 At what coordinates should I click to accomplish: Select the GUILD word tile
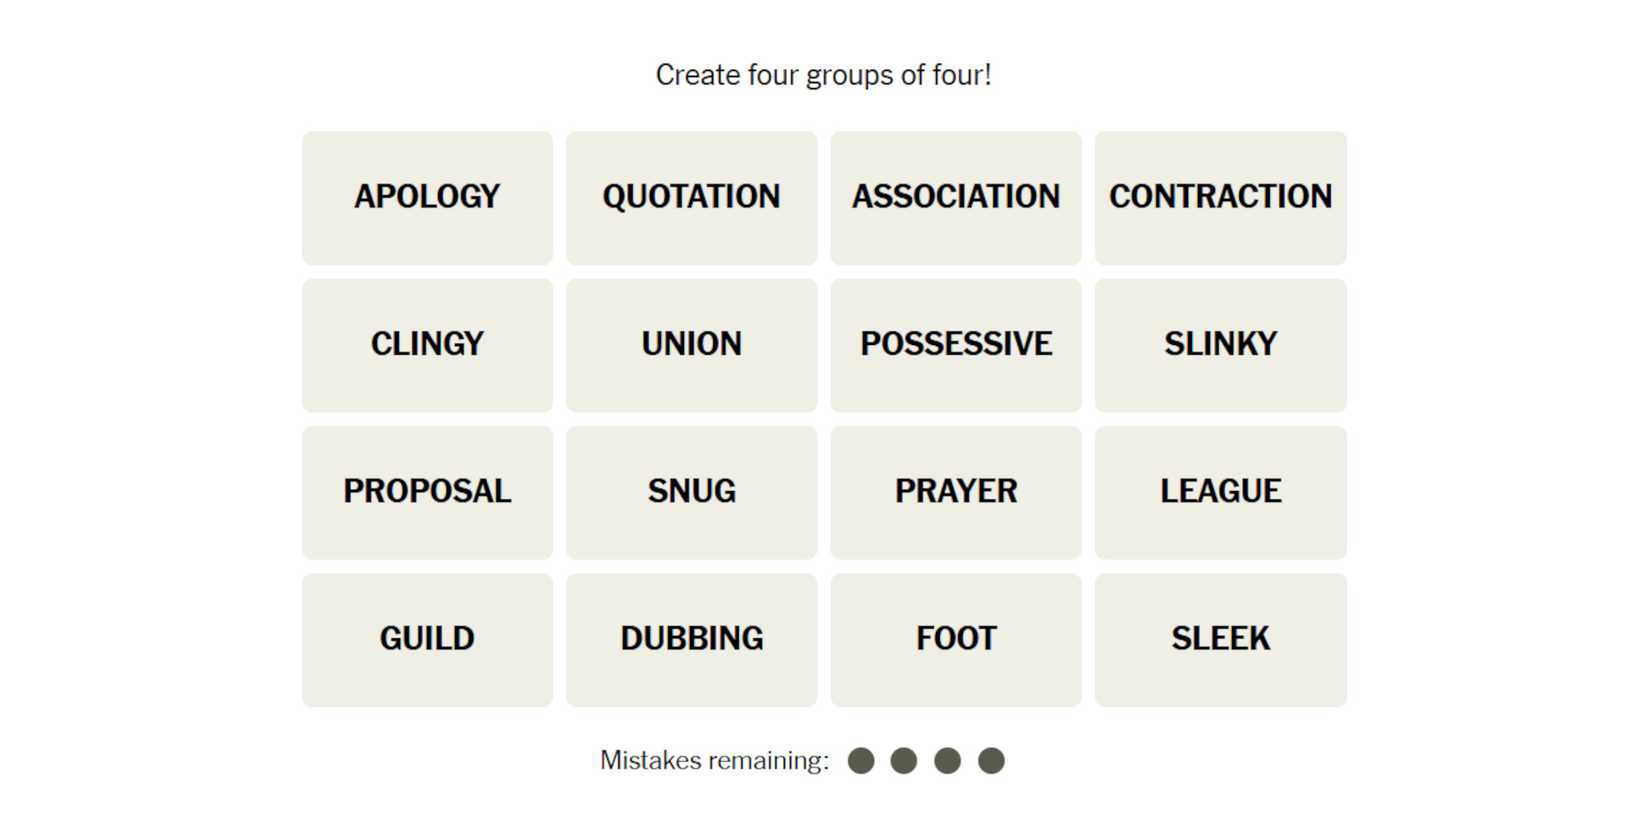[x=427, y=638]
